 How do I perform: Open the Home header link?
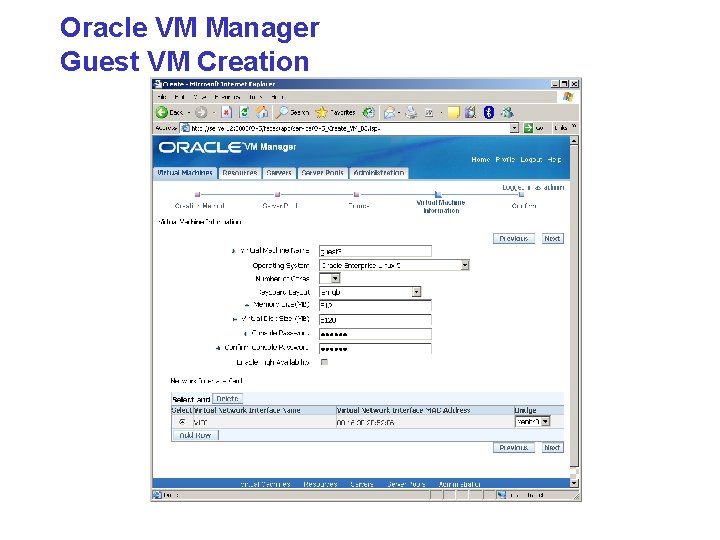point(480,159)
